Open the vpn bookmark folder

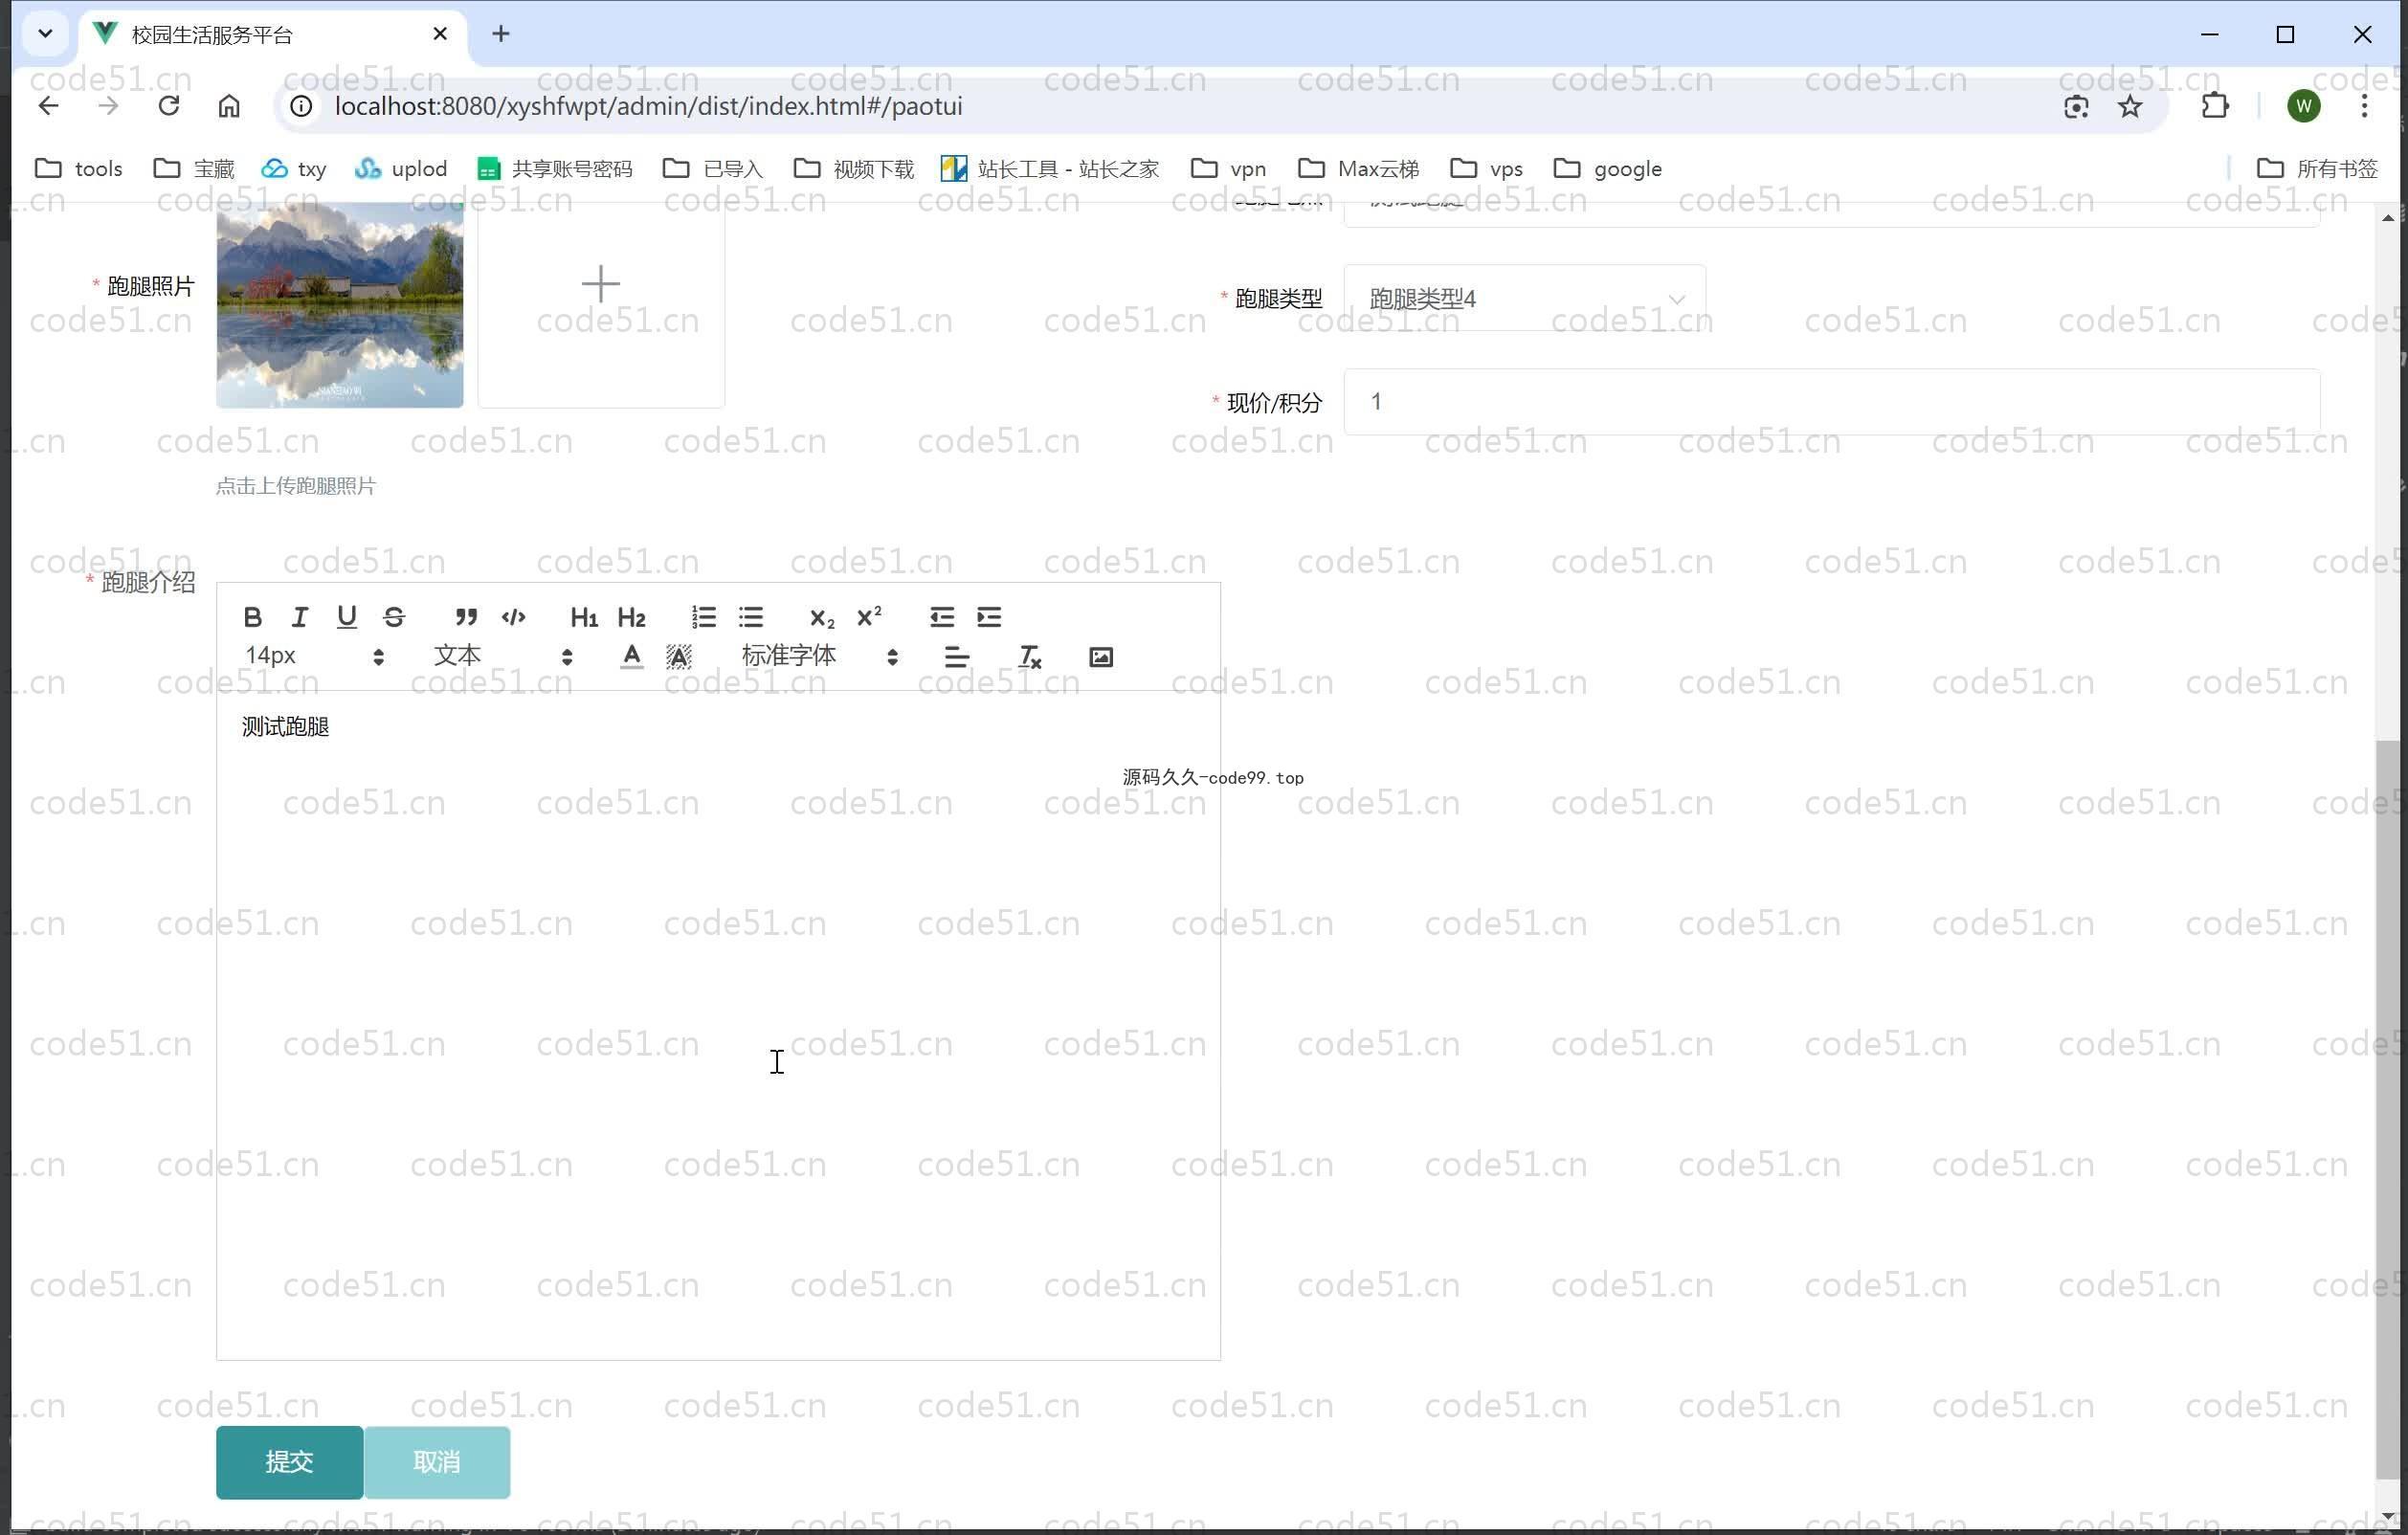point(1229,169)
